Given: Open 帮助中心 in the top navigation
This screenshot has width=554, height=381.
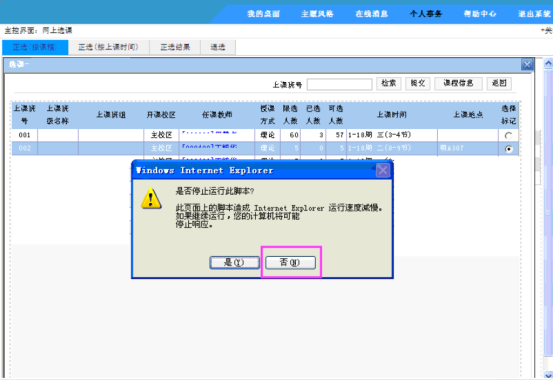Looking at the screenshot, I should tap(480, 14).
